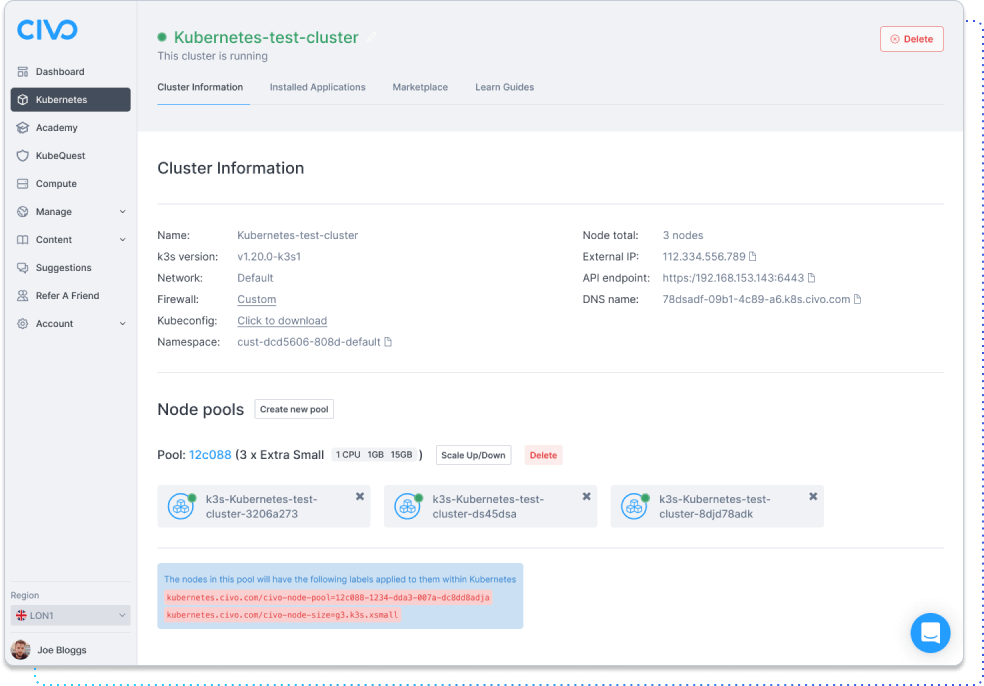Click the civo-node-pool label text
The height and width of the screenshot is (686, 984).
[328, 598]
